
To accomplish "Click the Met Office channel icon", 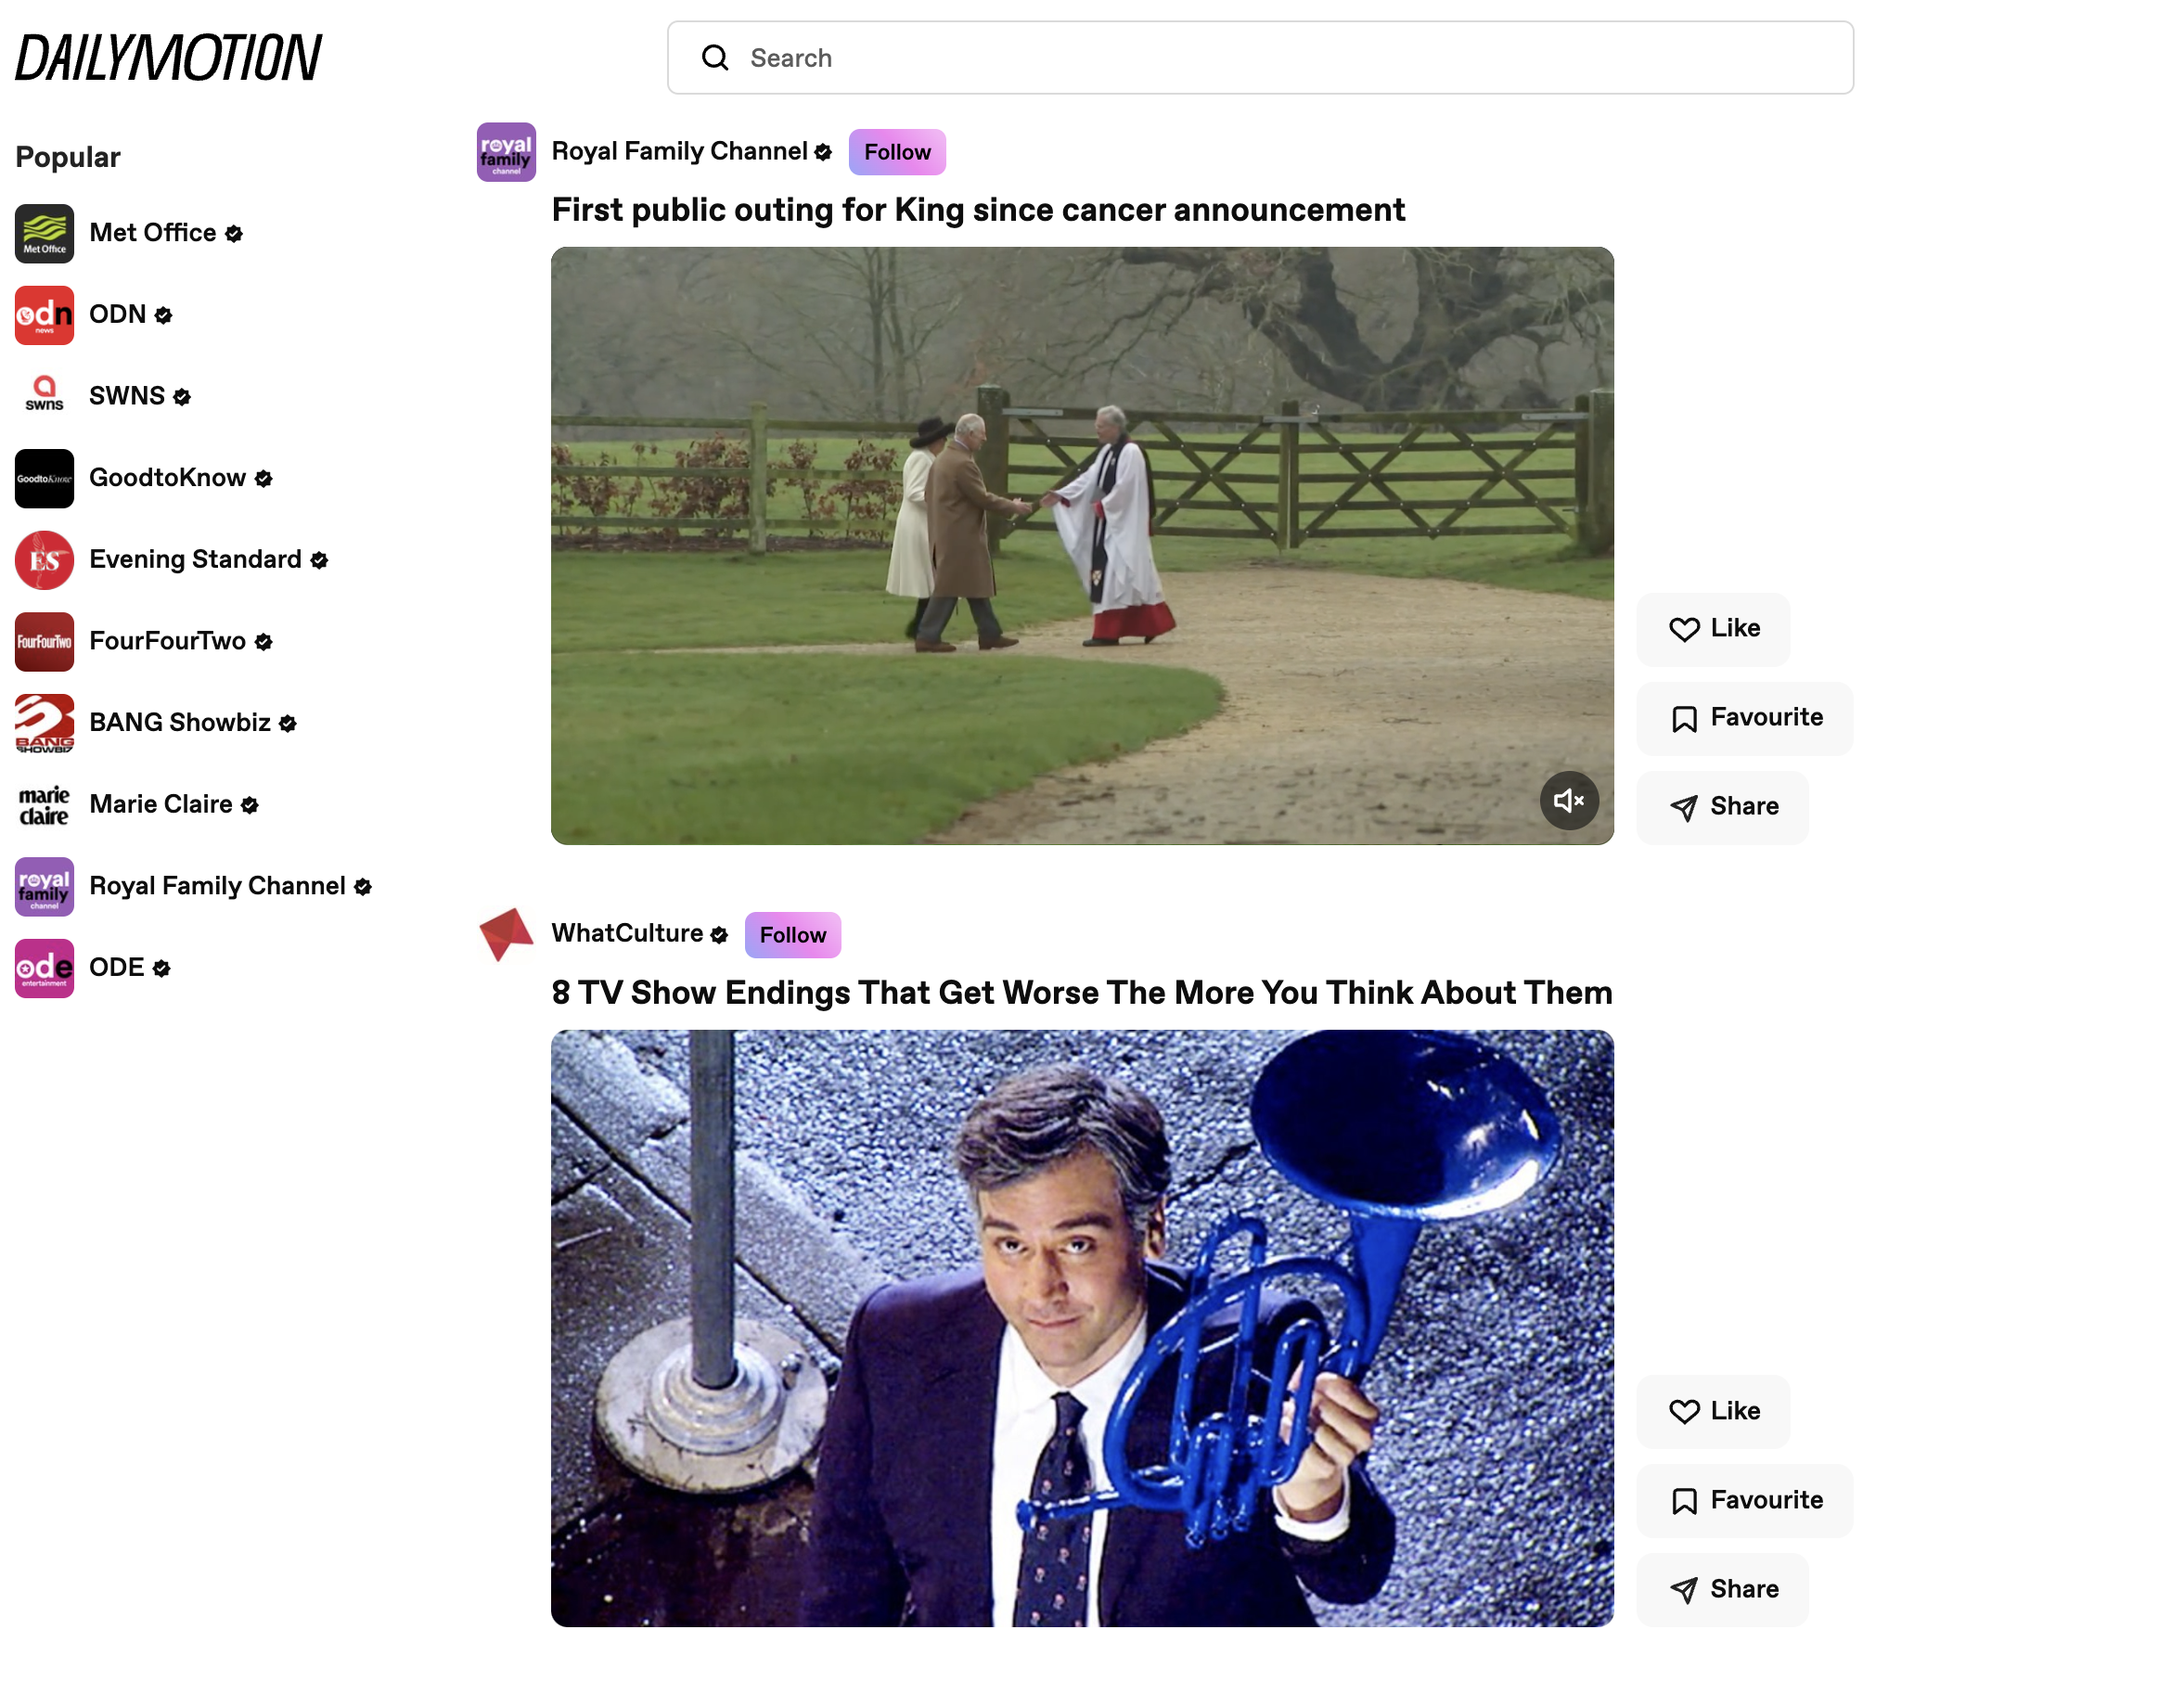I will [x=45, y=231].
